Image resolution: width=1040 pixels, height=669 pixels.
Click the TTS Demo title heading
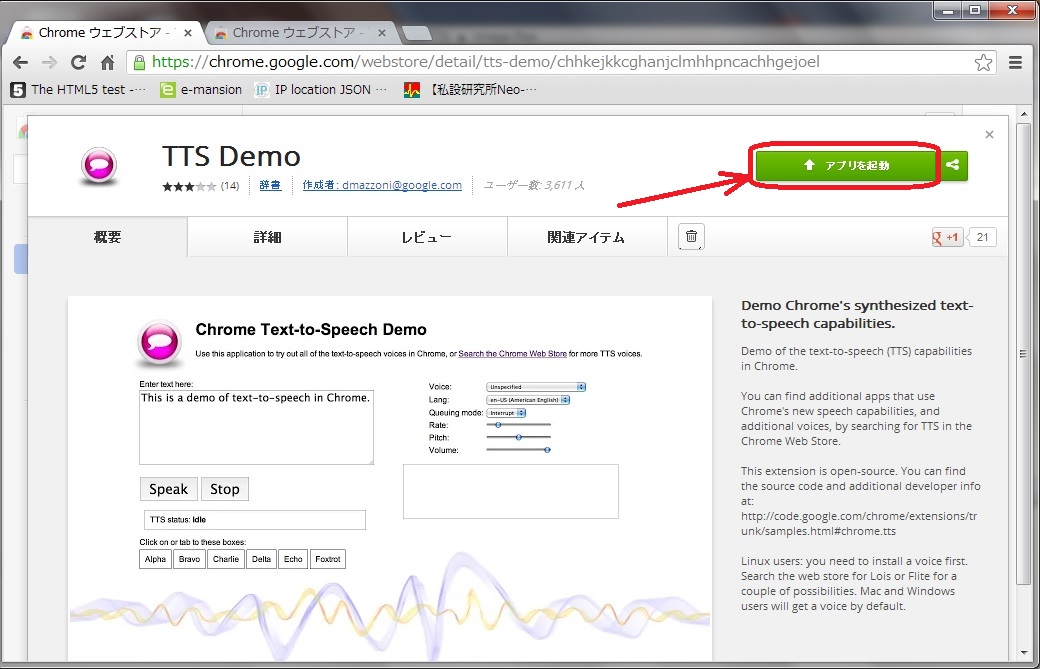pyautogui.click(x=231, y=156)
